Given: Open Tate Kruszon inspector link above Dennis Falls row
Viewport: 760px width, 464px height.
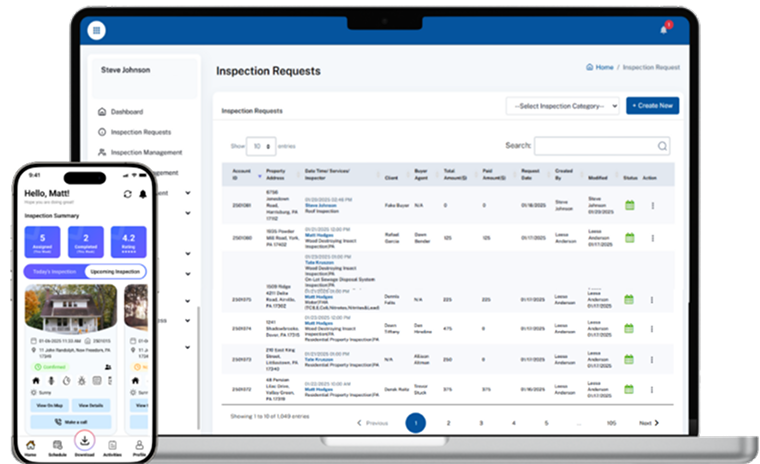Looking at the screenshot, I should pyautogui.click(x=319, y=262).
